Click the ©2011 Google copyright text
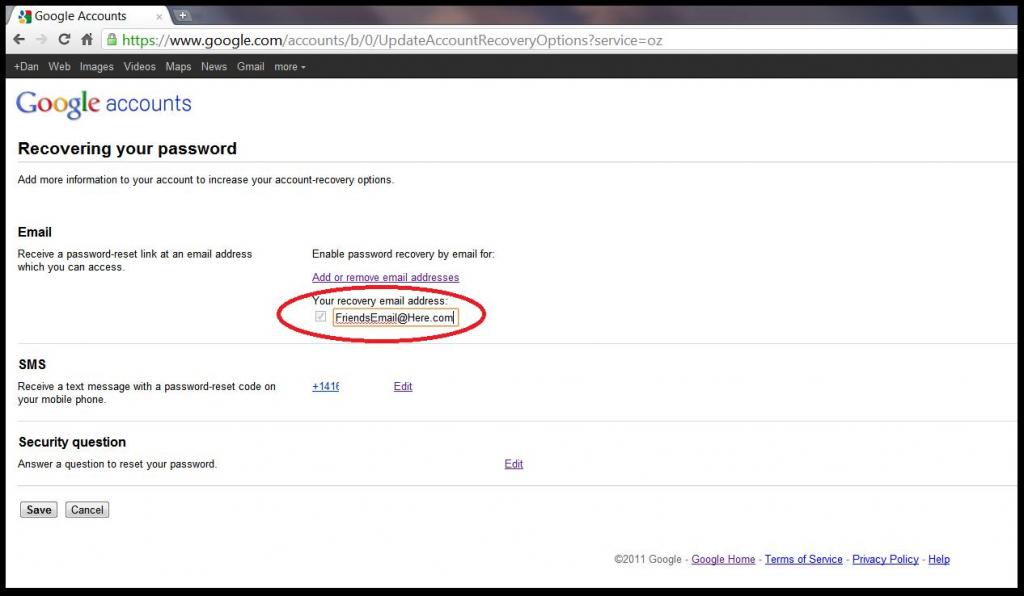The image size is (1024, 596). point(648,559)
